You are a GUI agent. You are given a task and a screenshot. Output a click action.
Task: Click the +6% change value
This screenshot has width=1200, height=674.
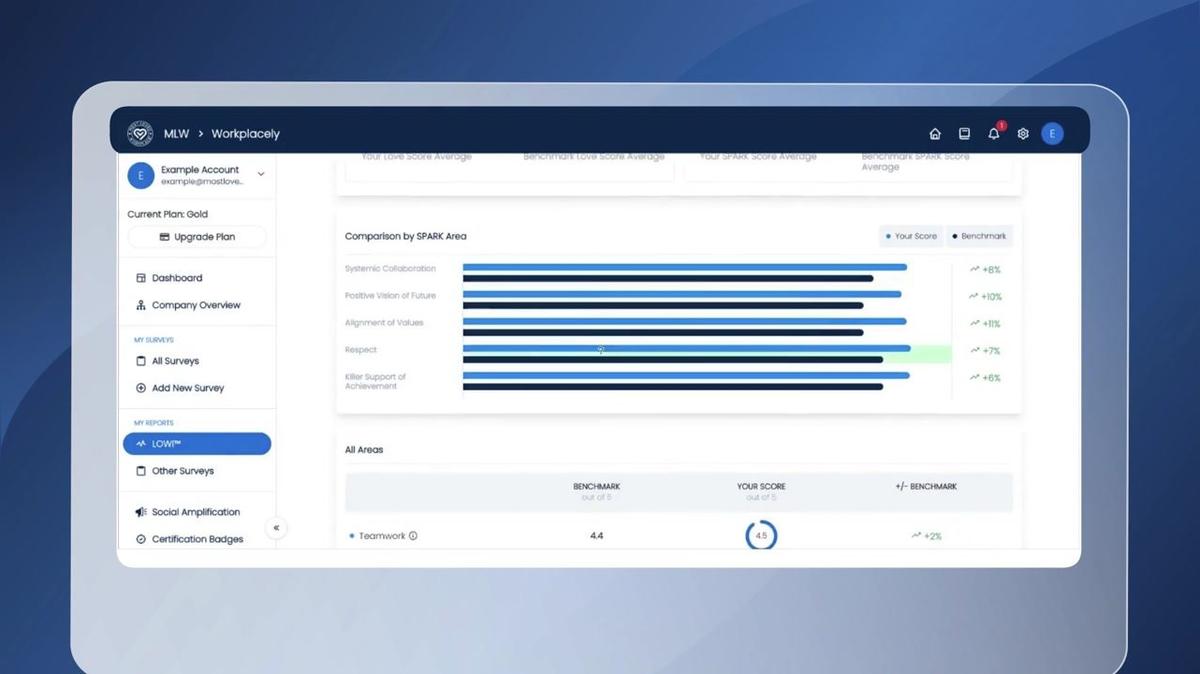click(991, 378)
